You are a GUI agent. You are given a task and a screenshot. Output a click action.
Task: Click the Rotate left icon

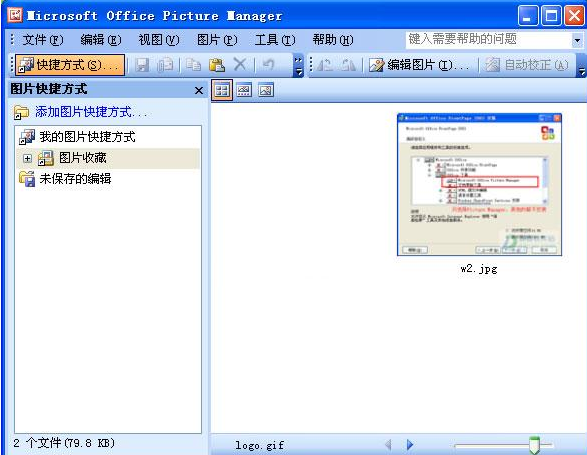pyautogui.click(x=324, y=65)
